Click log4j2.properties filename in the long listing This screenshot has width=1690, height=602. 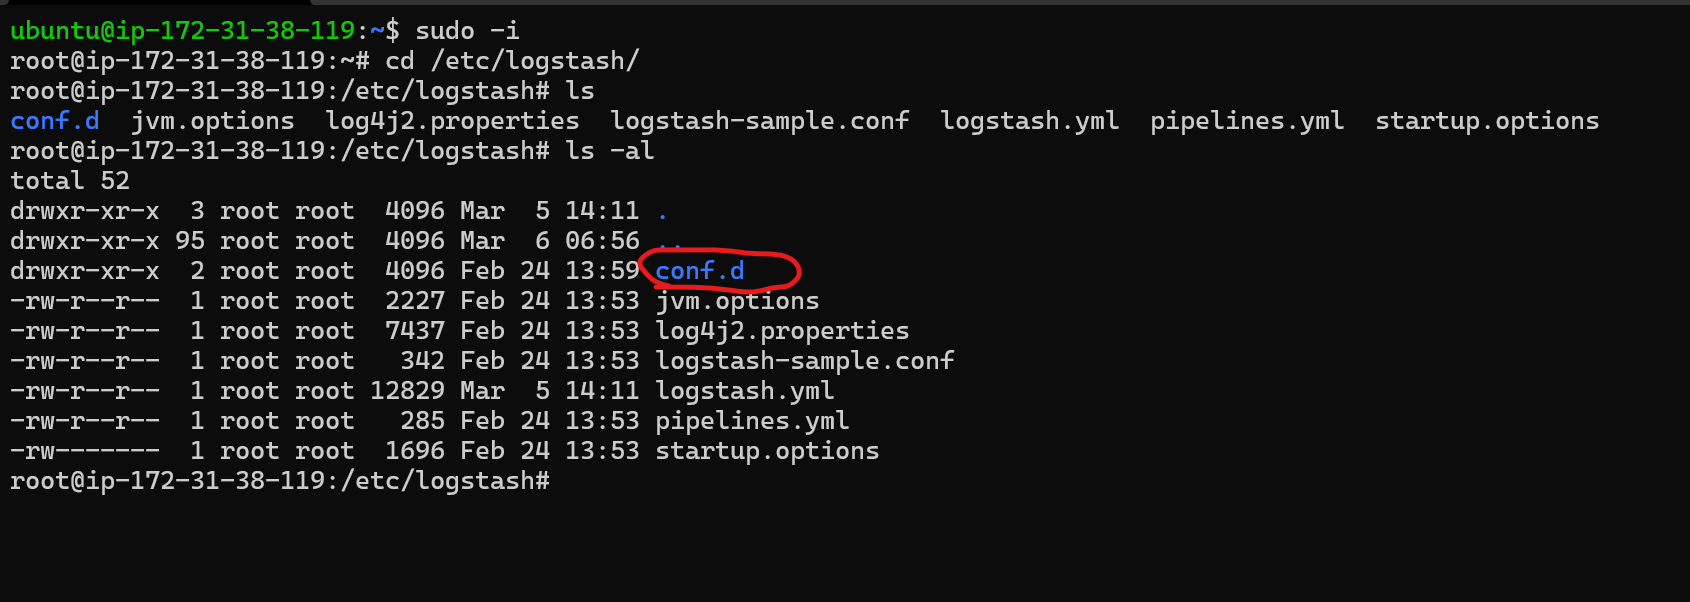782,331
